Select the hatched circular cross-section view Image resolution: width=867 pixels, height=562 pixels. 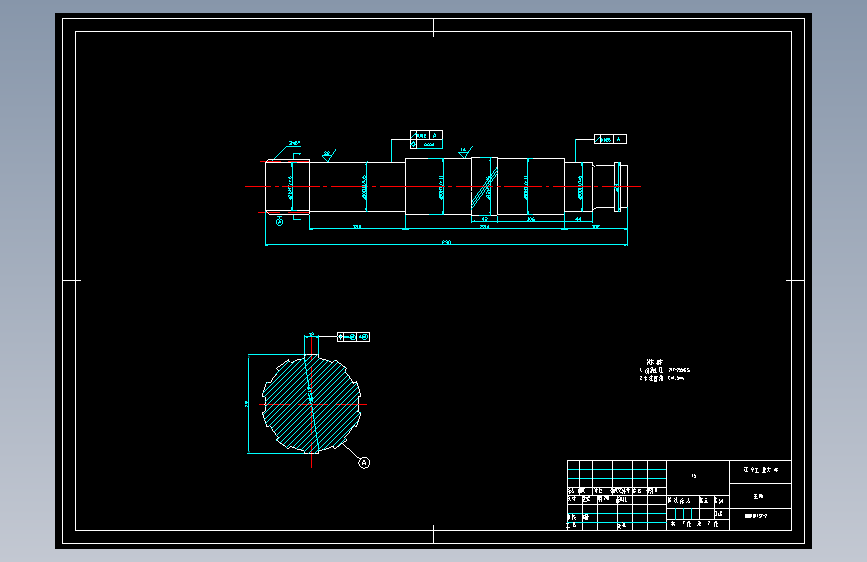(311, 404)
